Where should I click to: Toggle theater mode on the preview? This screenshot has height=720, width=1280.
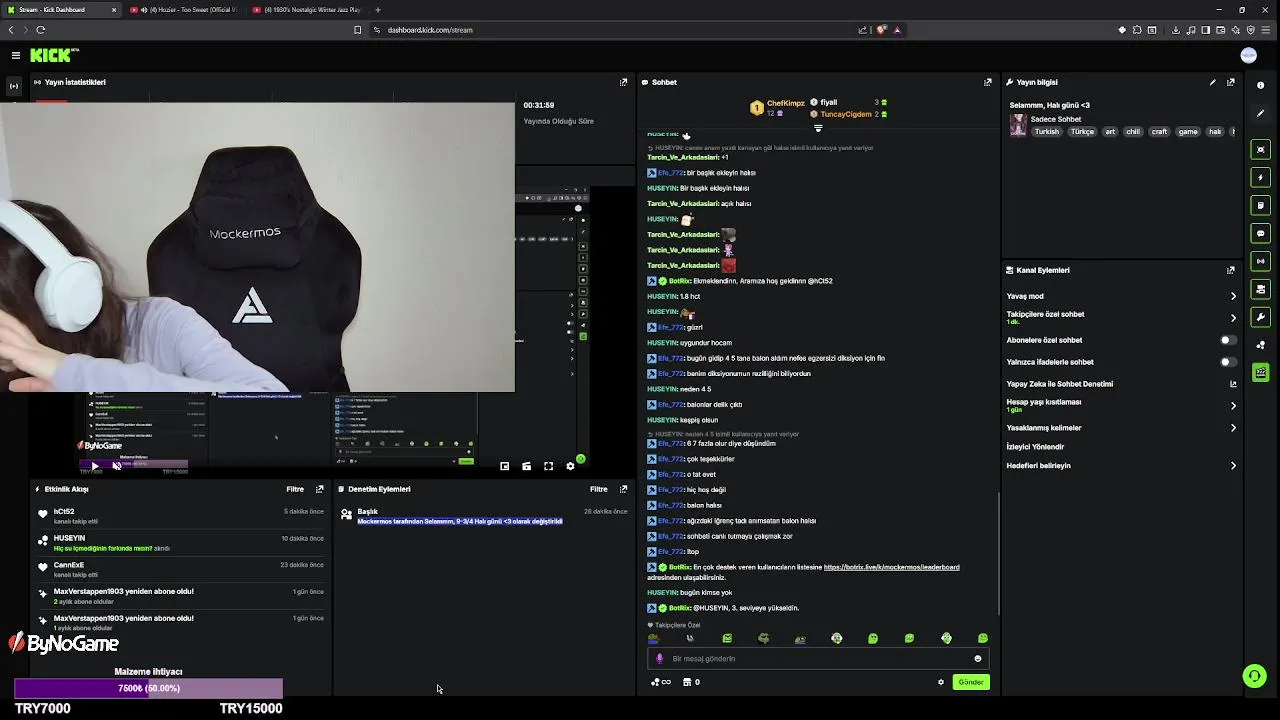point(526,466)
